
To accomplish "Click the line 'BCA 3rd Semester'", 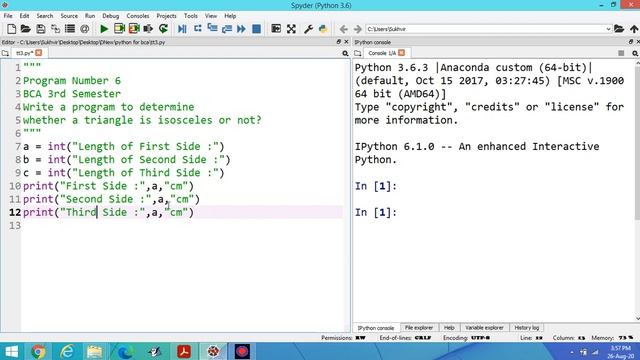I will (72, 94).
